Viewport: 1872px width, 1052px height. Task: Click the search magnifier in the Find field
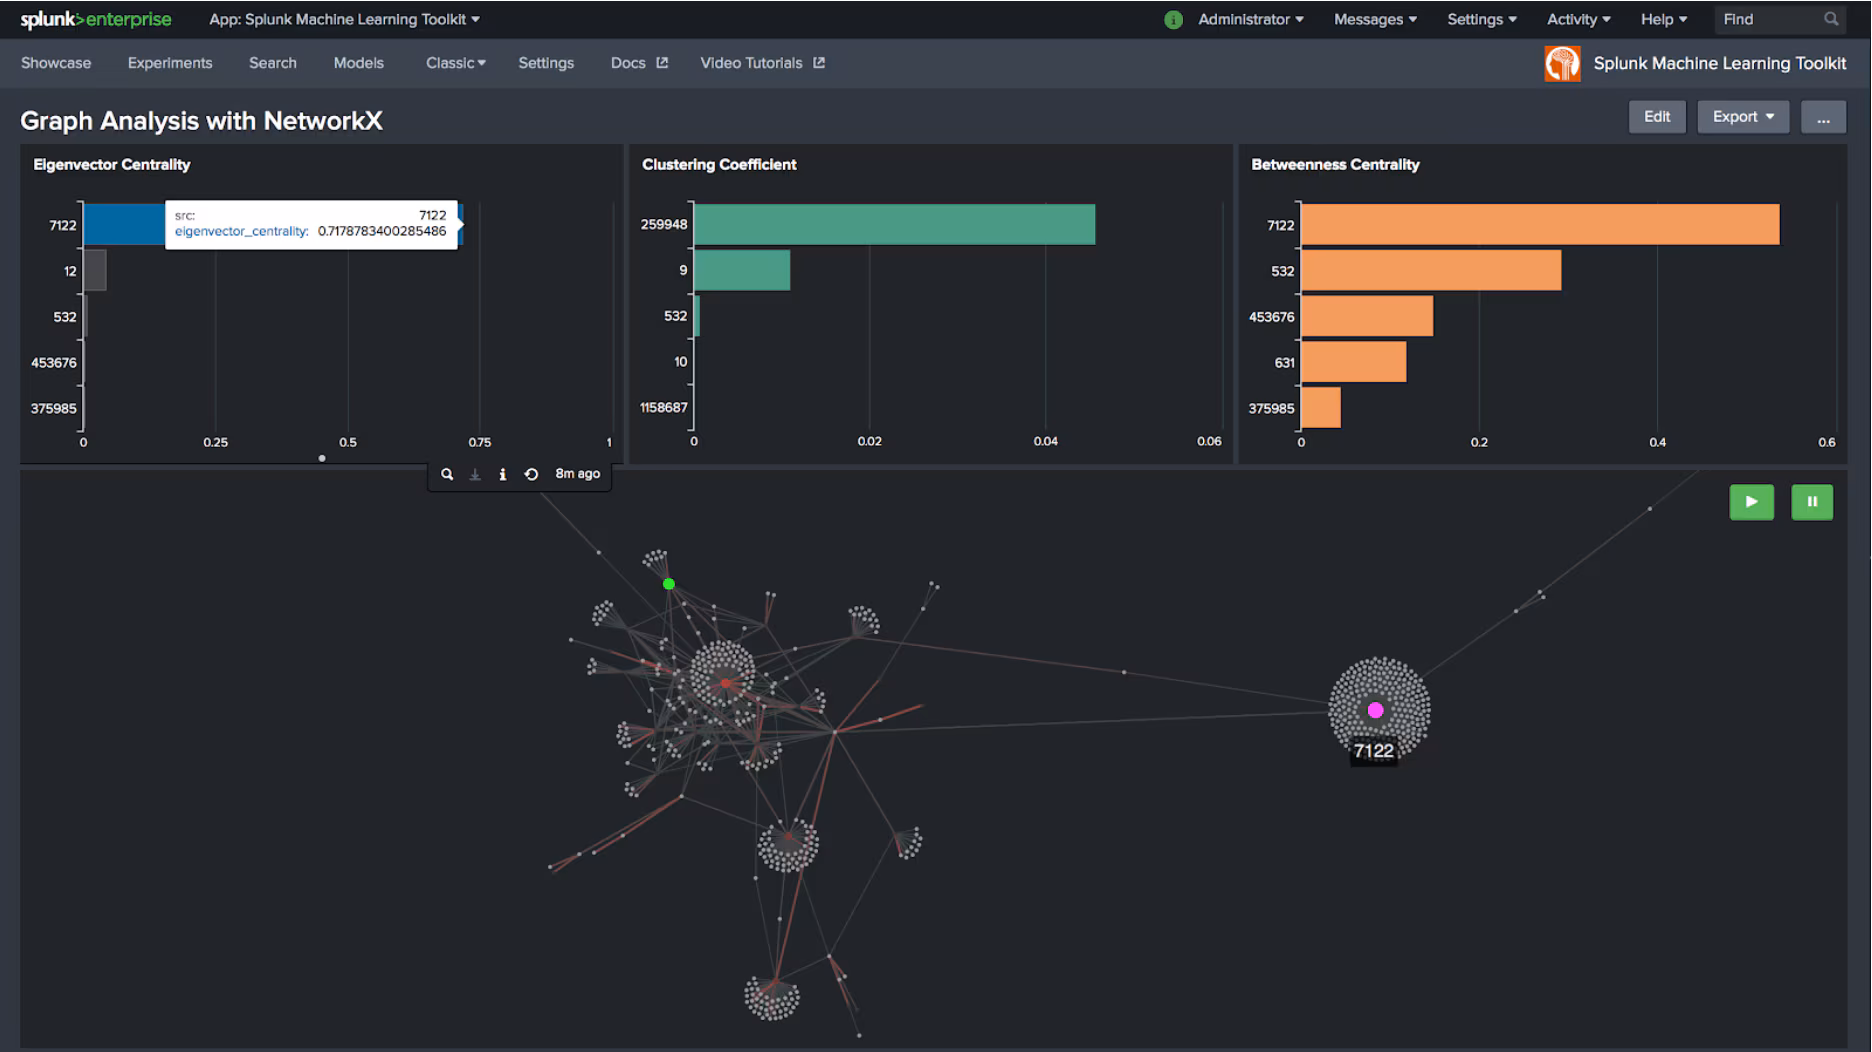coord(1831,19)
